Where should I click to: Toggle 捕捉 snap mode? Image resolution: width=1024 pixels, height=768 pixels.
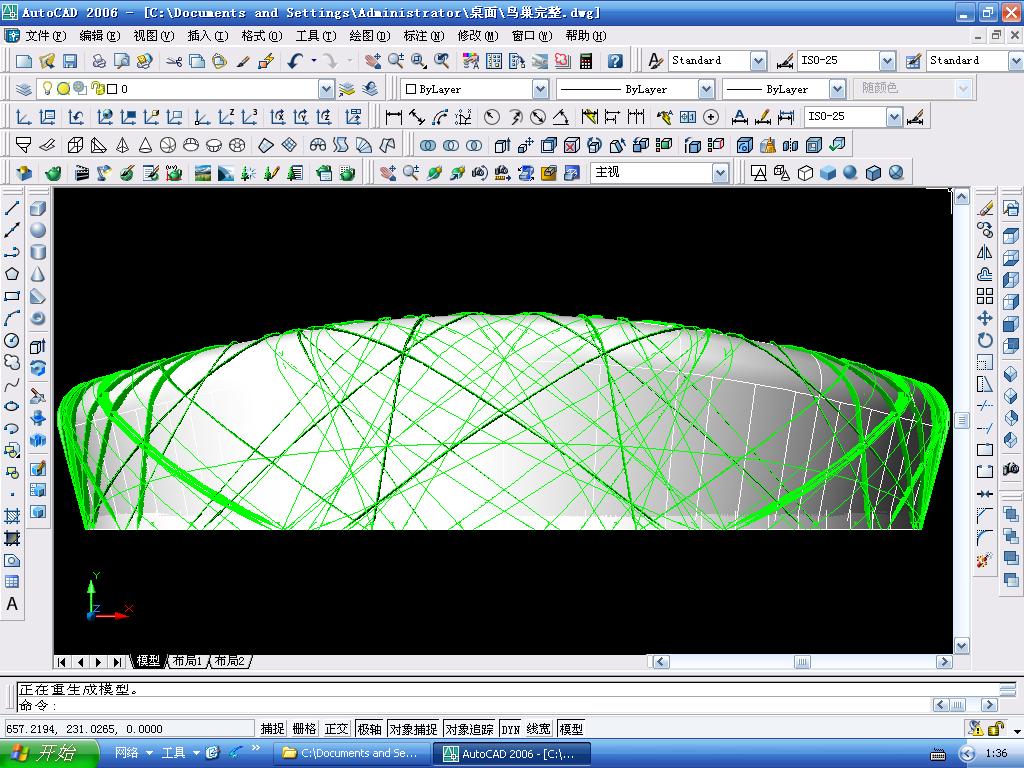point(272,729)
